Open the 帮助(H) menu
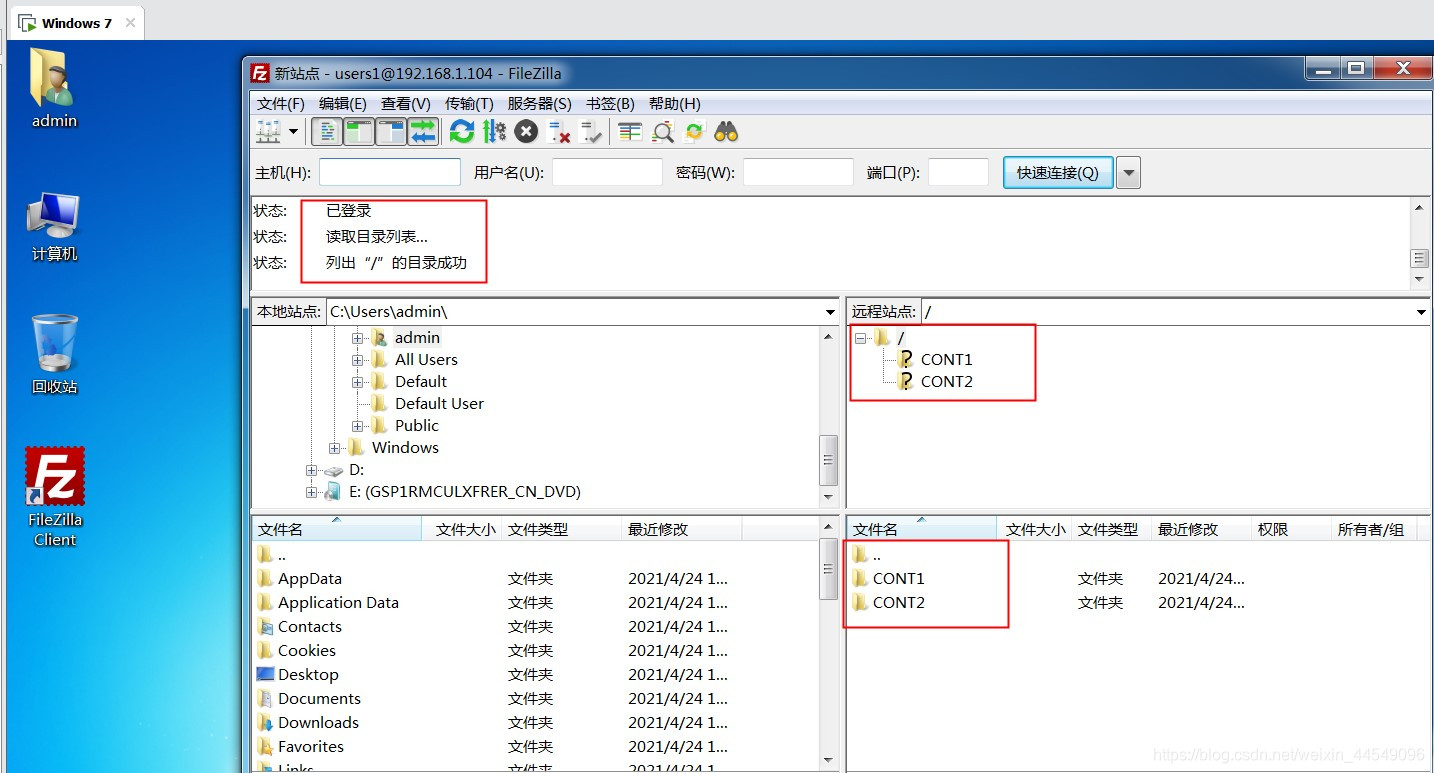 coord(675,103)
